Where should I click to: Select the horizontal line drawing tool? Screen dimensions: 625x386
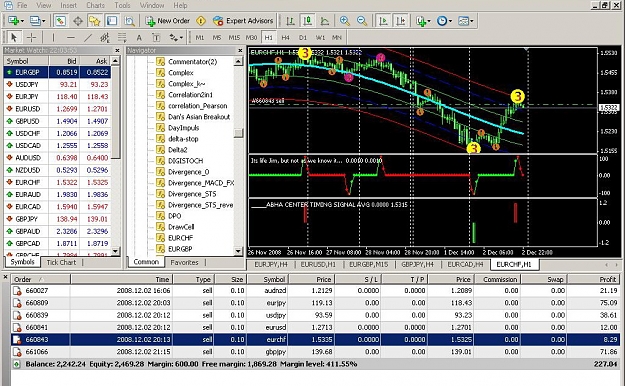(x=71, y=37)
